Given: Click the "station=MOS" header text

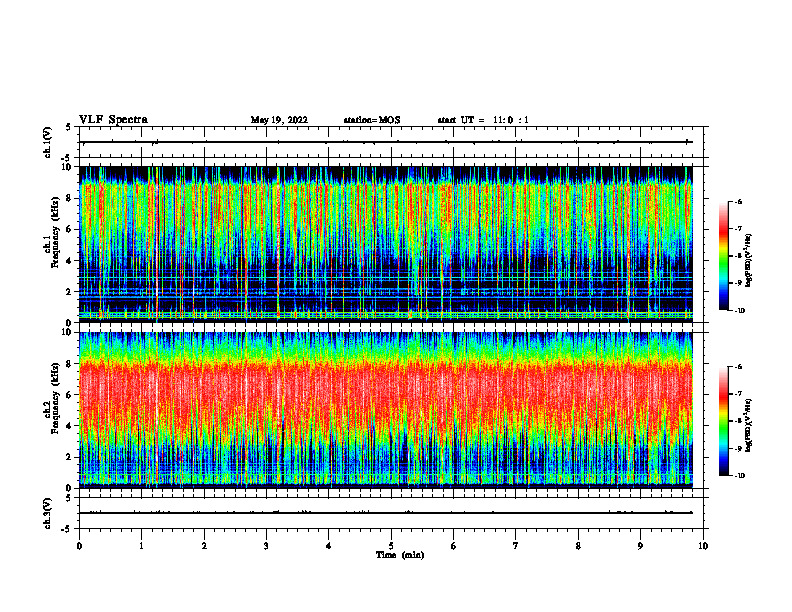Looking at the screenshot, I should [x=372, y=120].
